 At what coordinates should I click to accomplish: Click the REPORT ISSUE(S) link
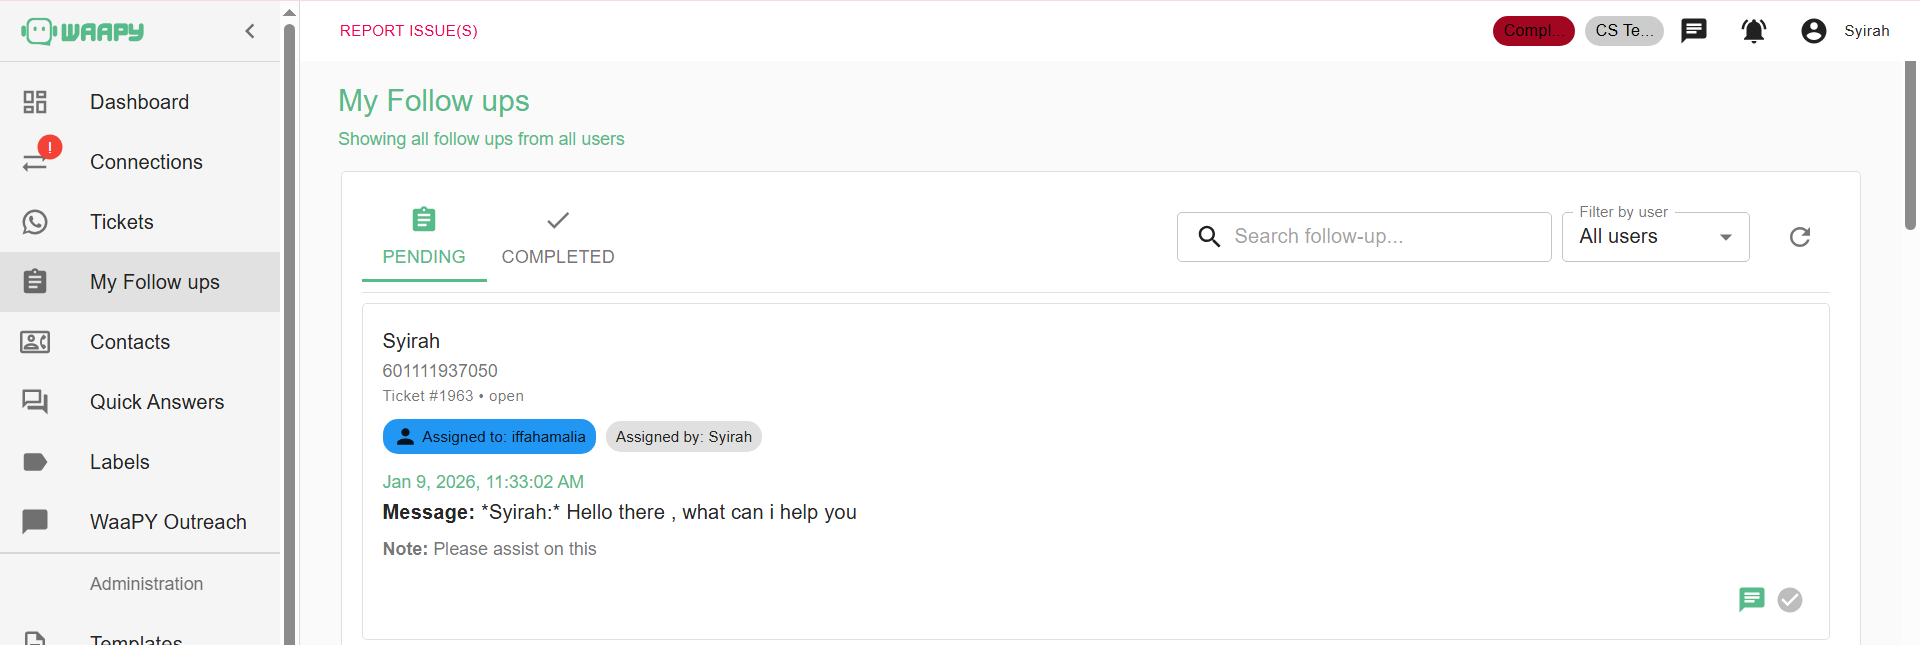409,31
